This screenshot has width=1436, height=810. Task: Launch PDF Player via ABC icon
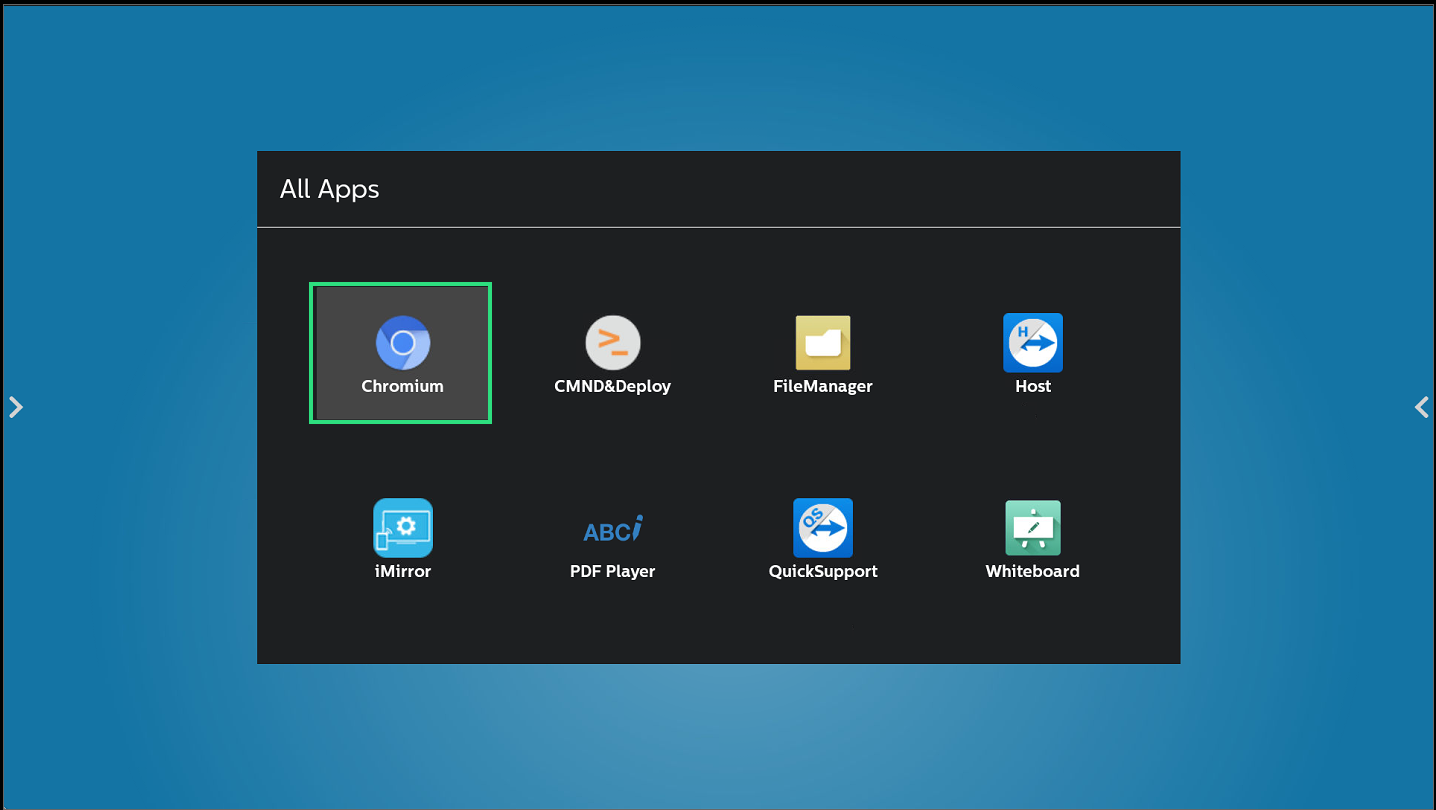612,529
